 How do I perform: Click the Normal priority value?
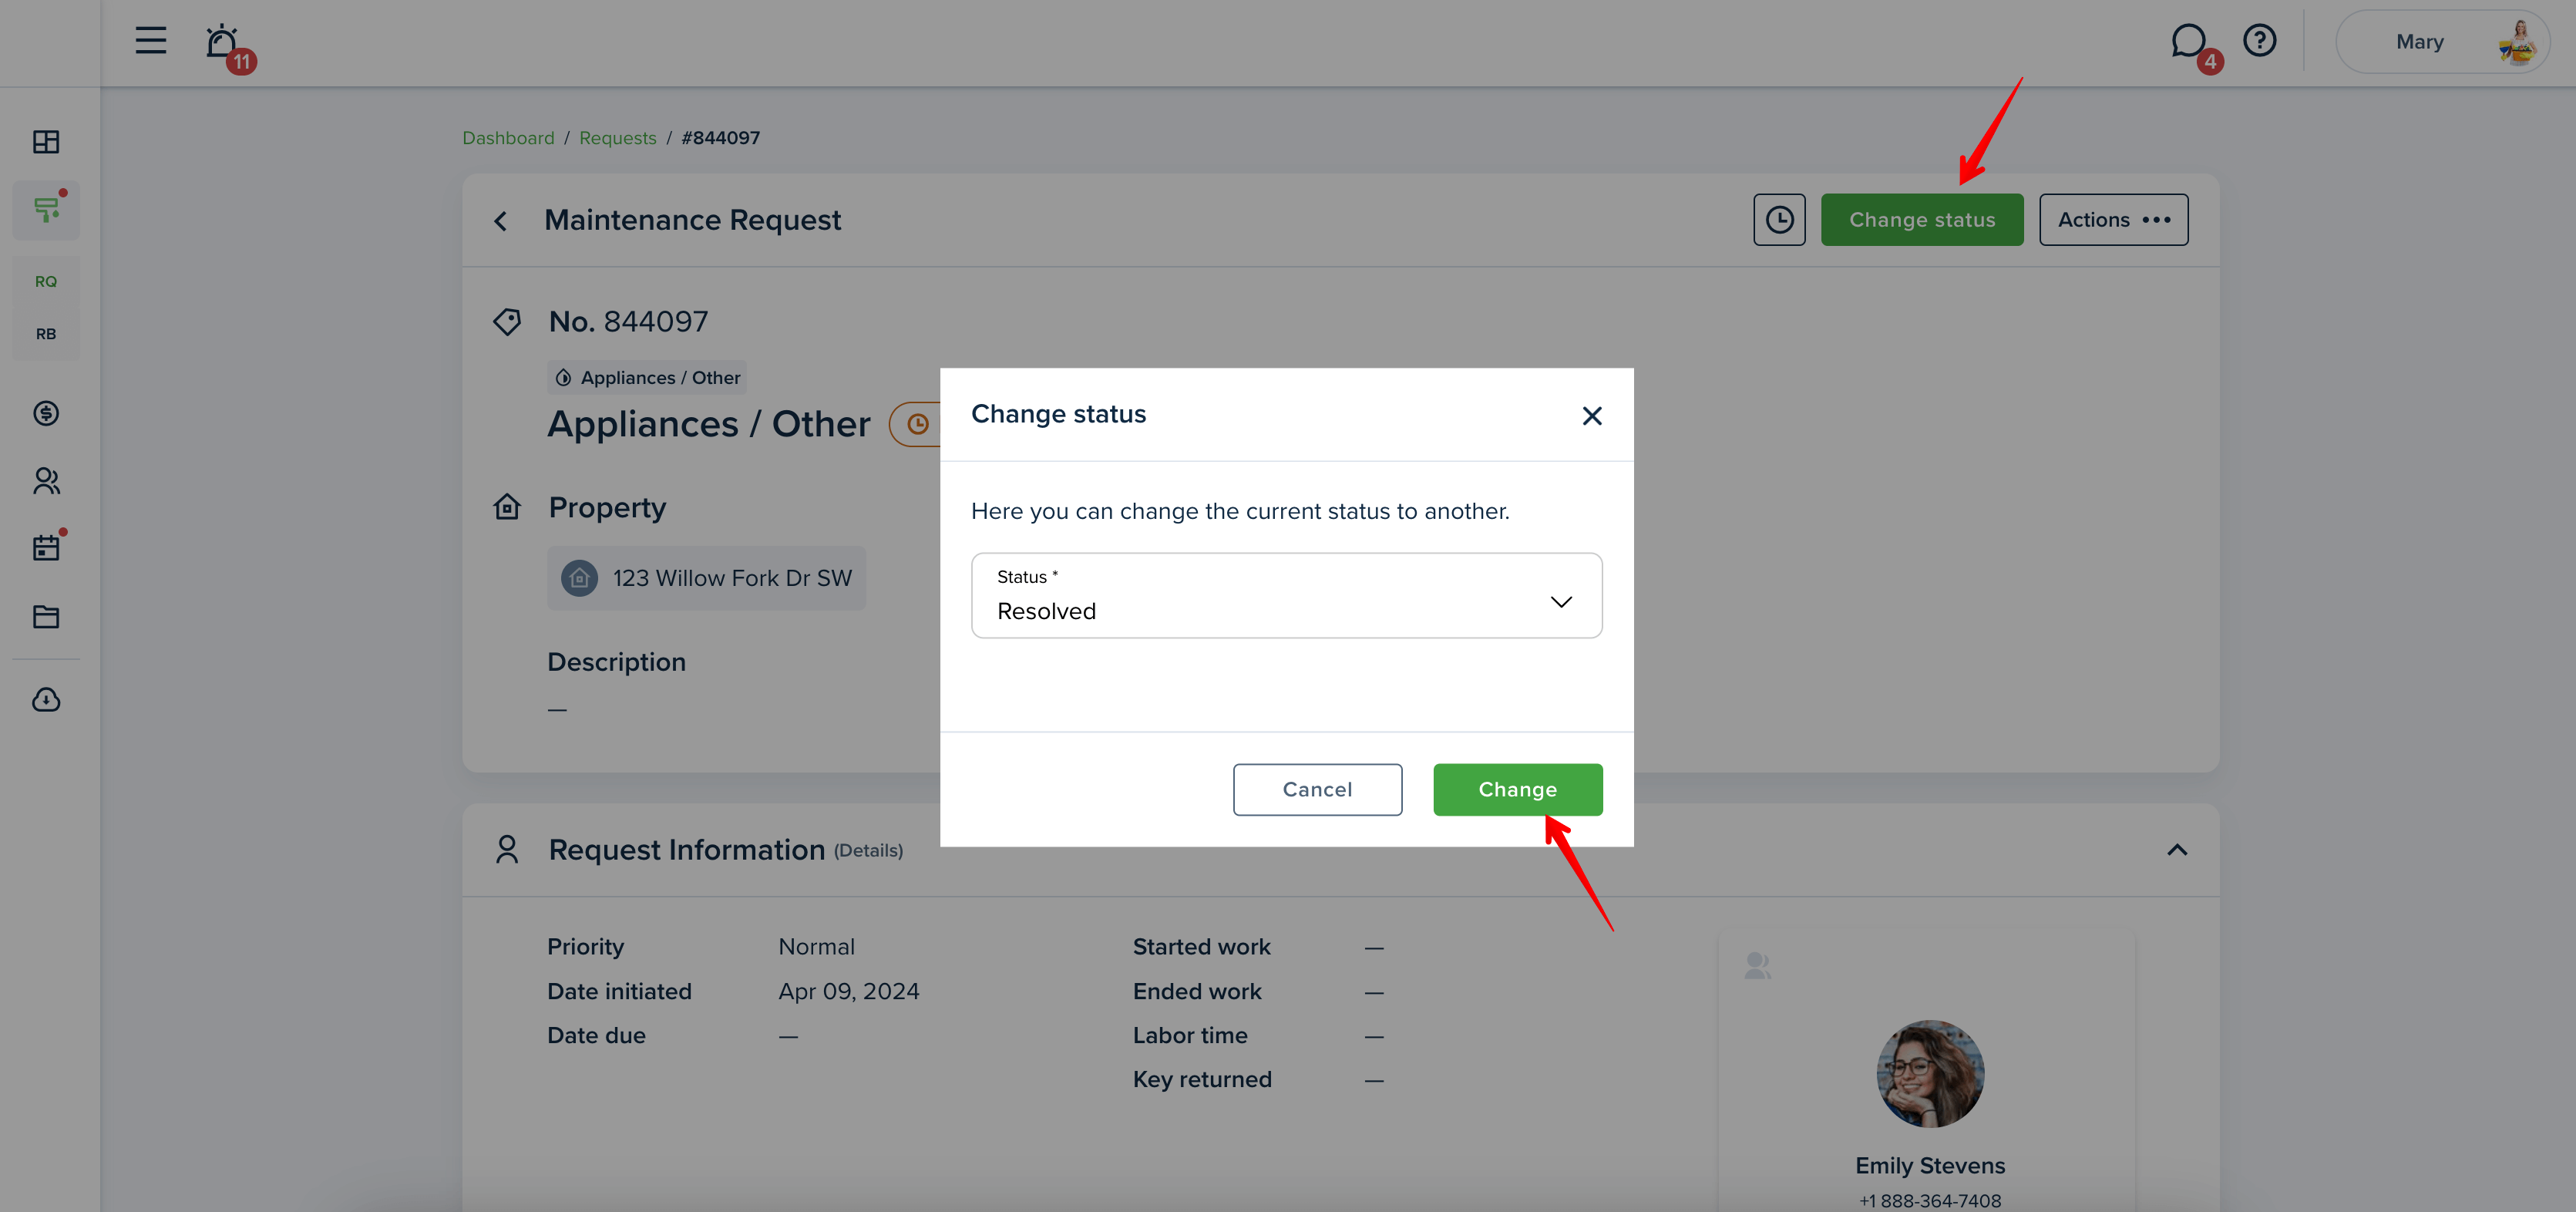(x=817, y=947)
